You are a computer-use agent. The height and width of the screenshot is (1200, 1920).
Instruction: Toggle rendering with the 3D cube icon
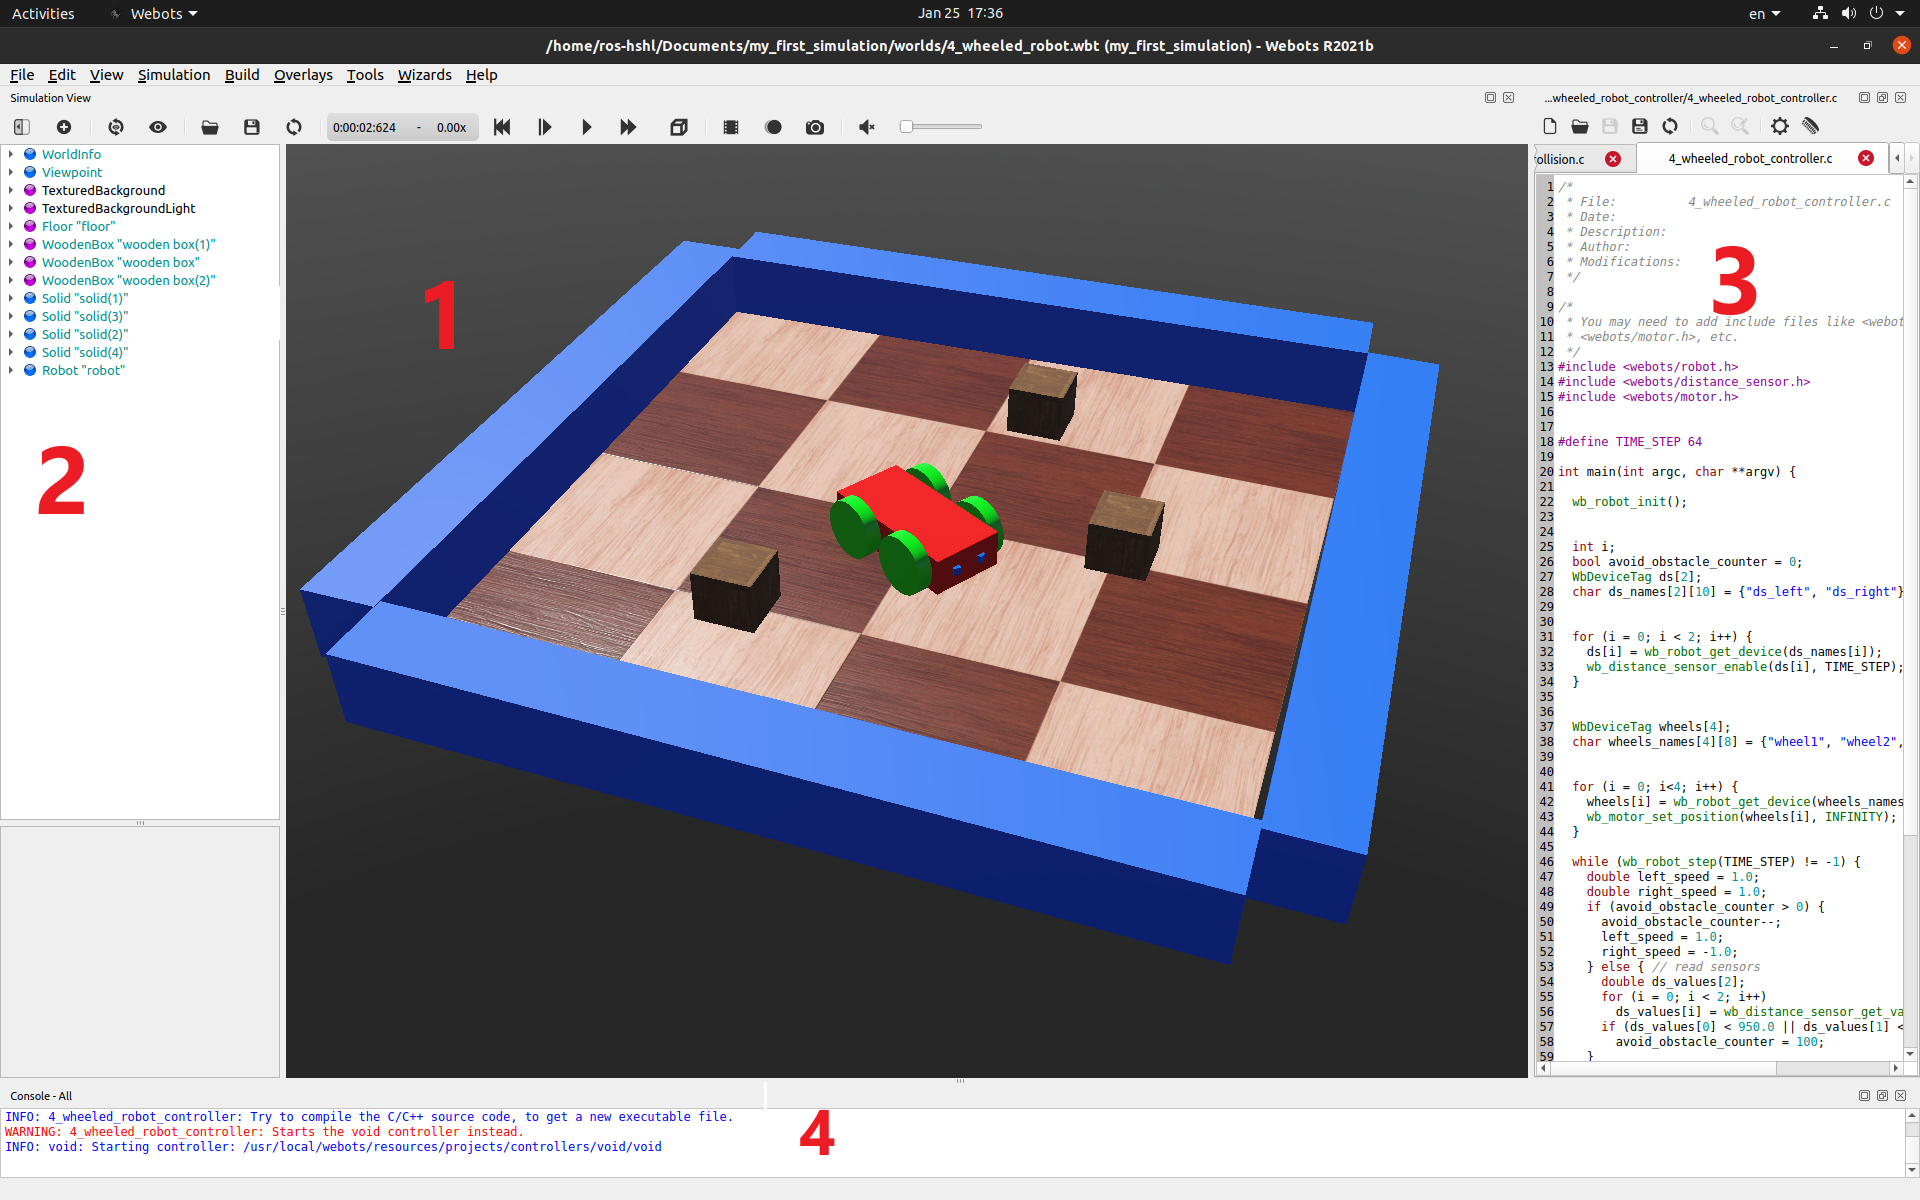tap(679, 127)
